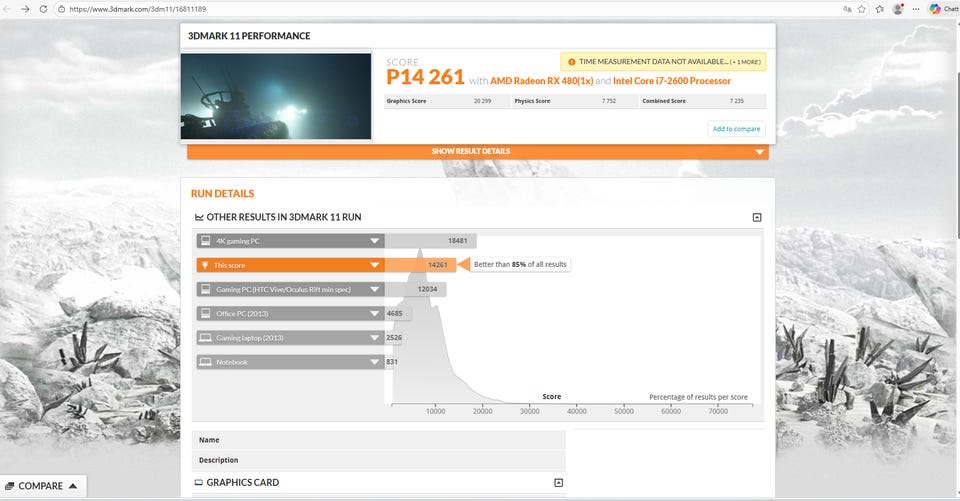Click the trophy icon on This score row
This screenshot has width=960, height=501.
(205, 265)
